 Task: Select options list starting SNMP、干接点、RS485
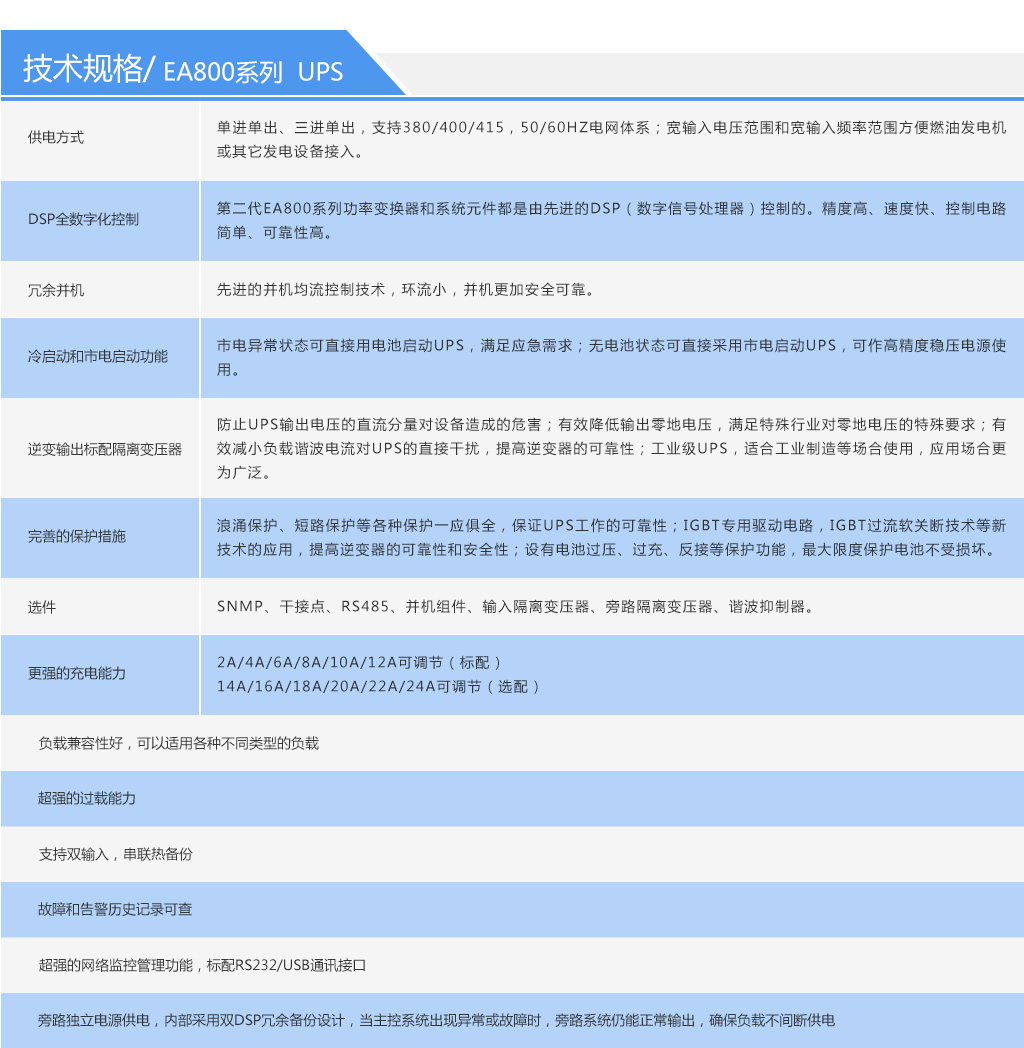click(515, 606)
